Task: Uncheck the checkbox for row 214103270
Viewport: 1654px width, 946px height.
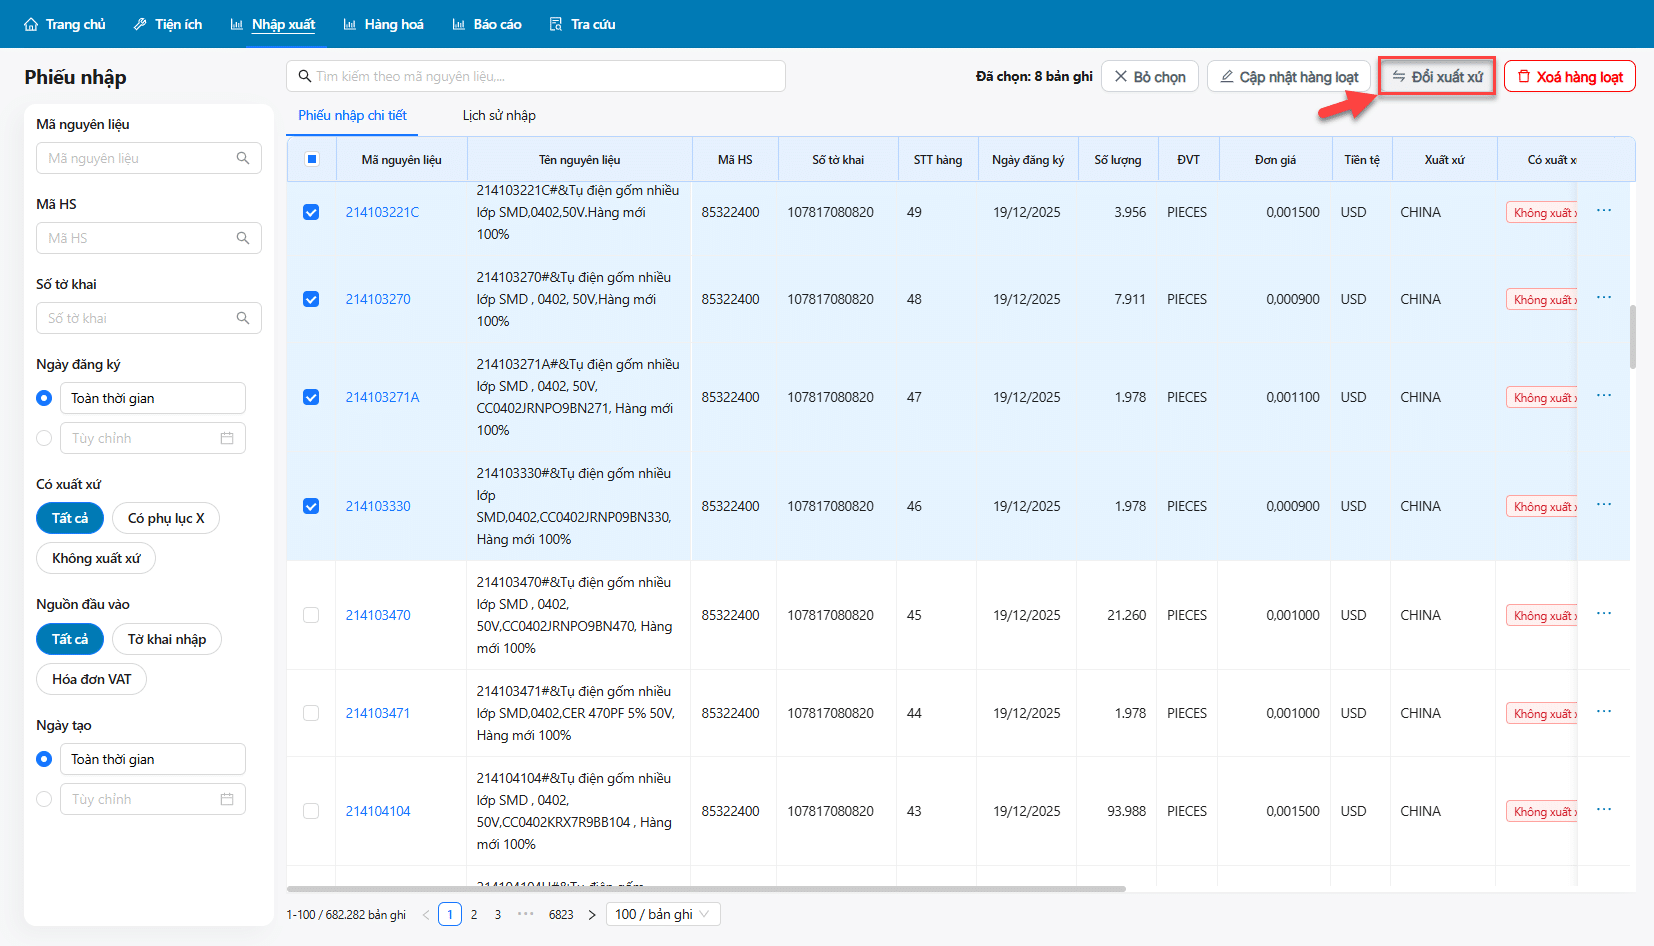Action: [311, 299]
